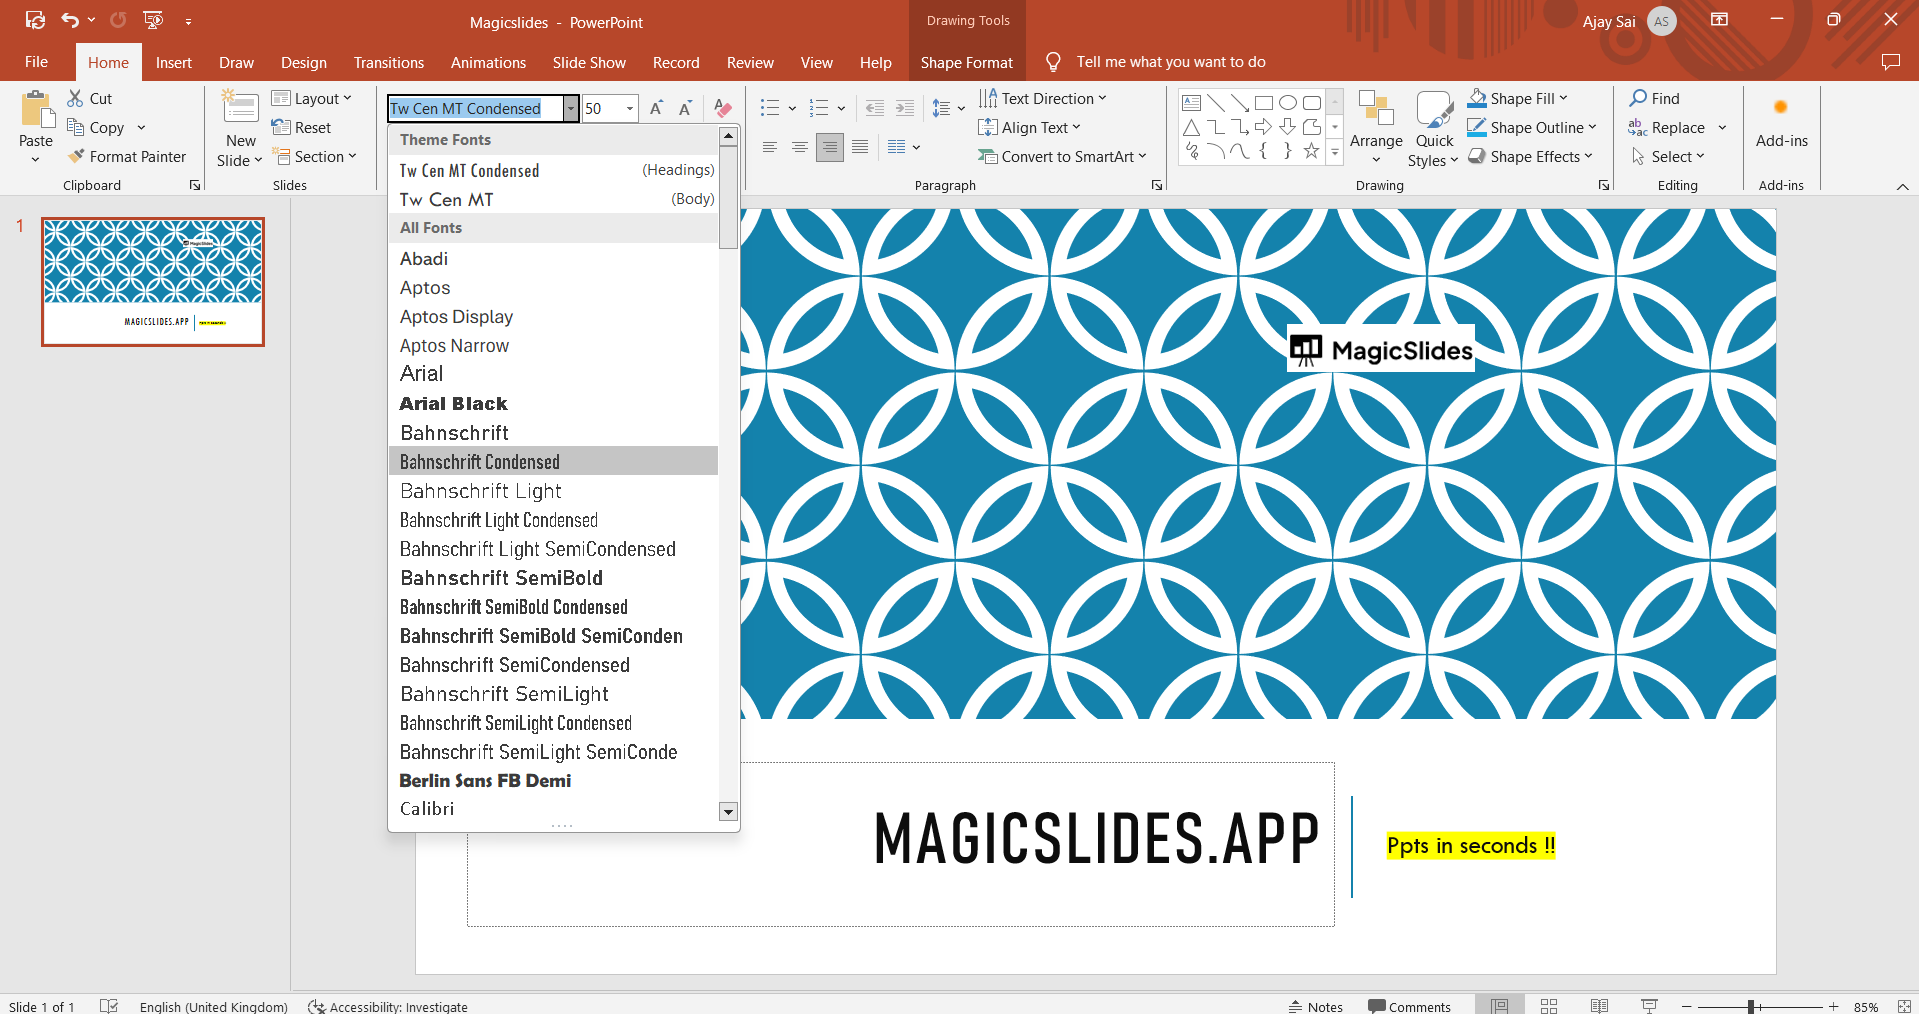
Task: Switch to the Shape Format tab
Action: (x=966, y=62)
